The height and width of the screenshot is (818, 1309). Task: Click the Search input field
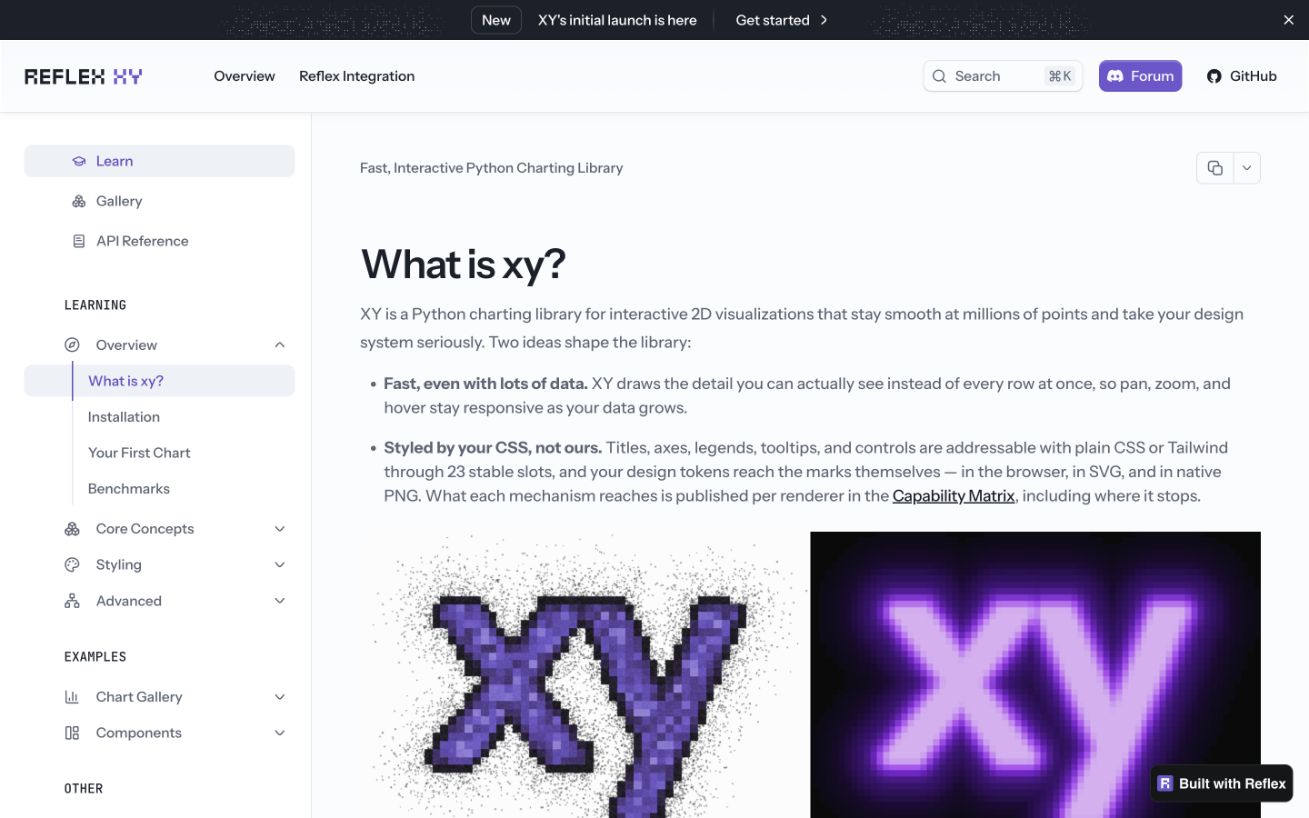coord(1003,76)
